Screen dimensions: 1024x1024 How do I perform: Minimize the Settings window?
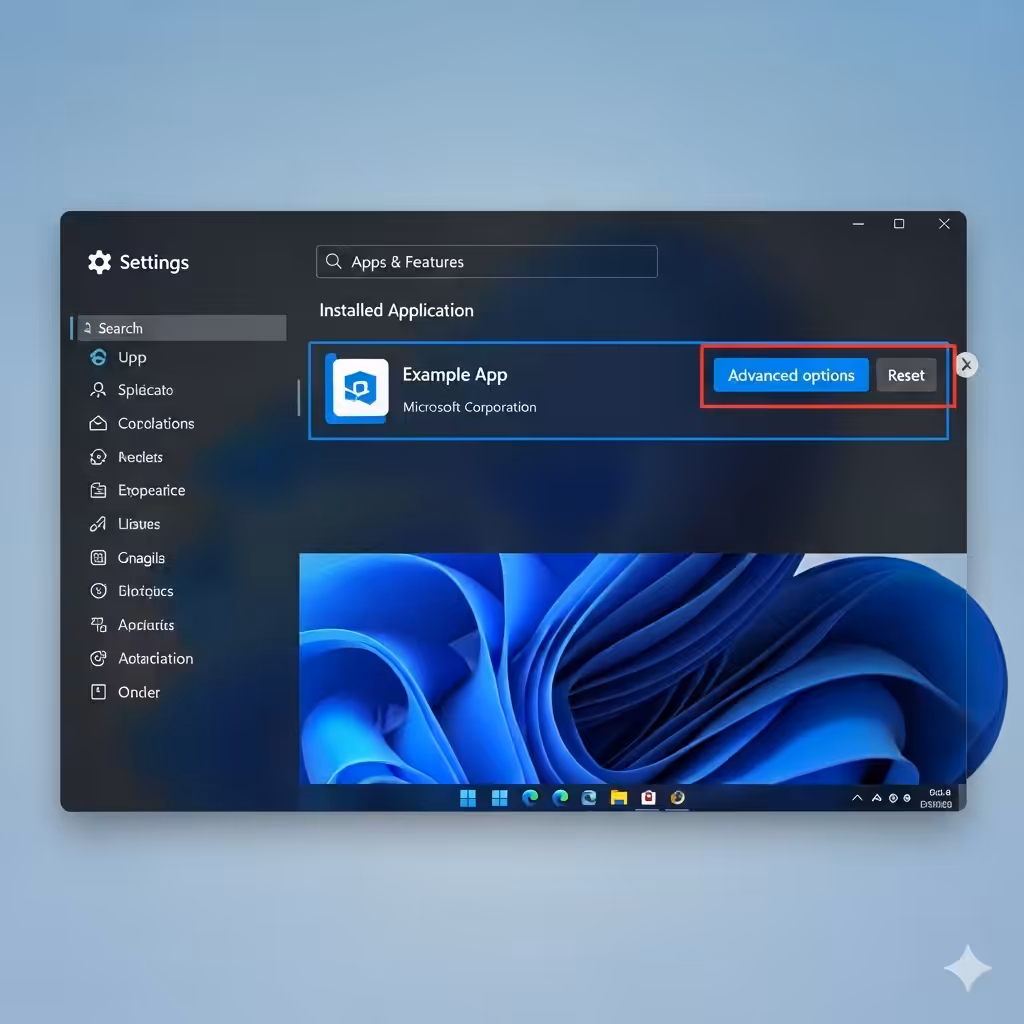click(x=858, y=224)
